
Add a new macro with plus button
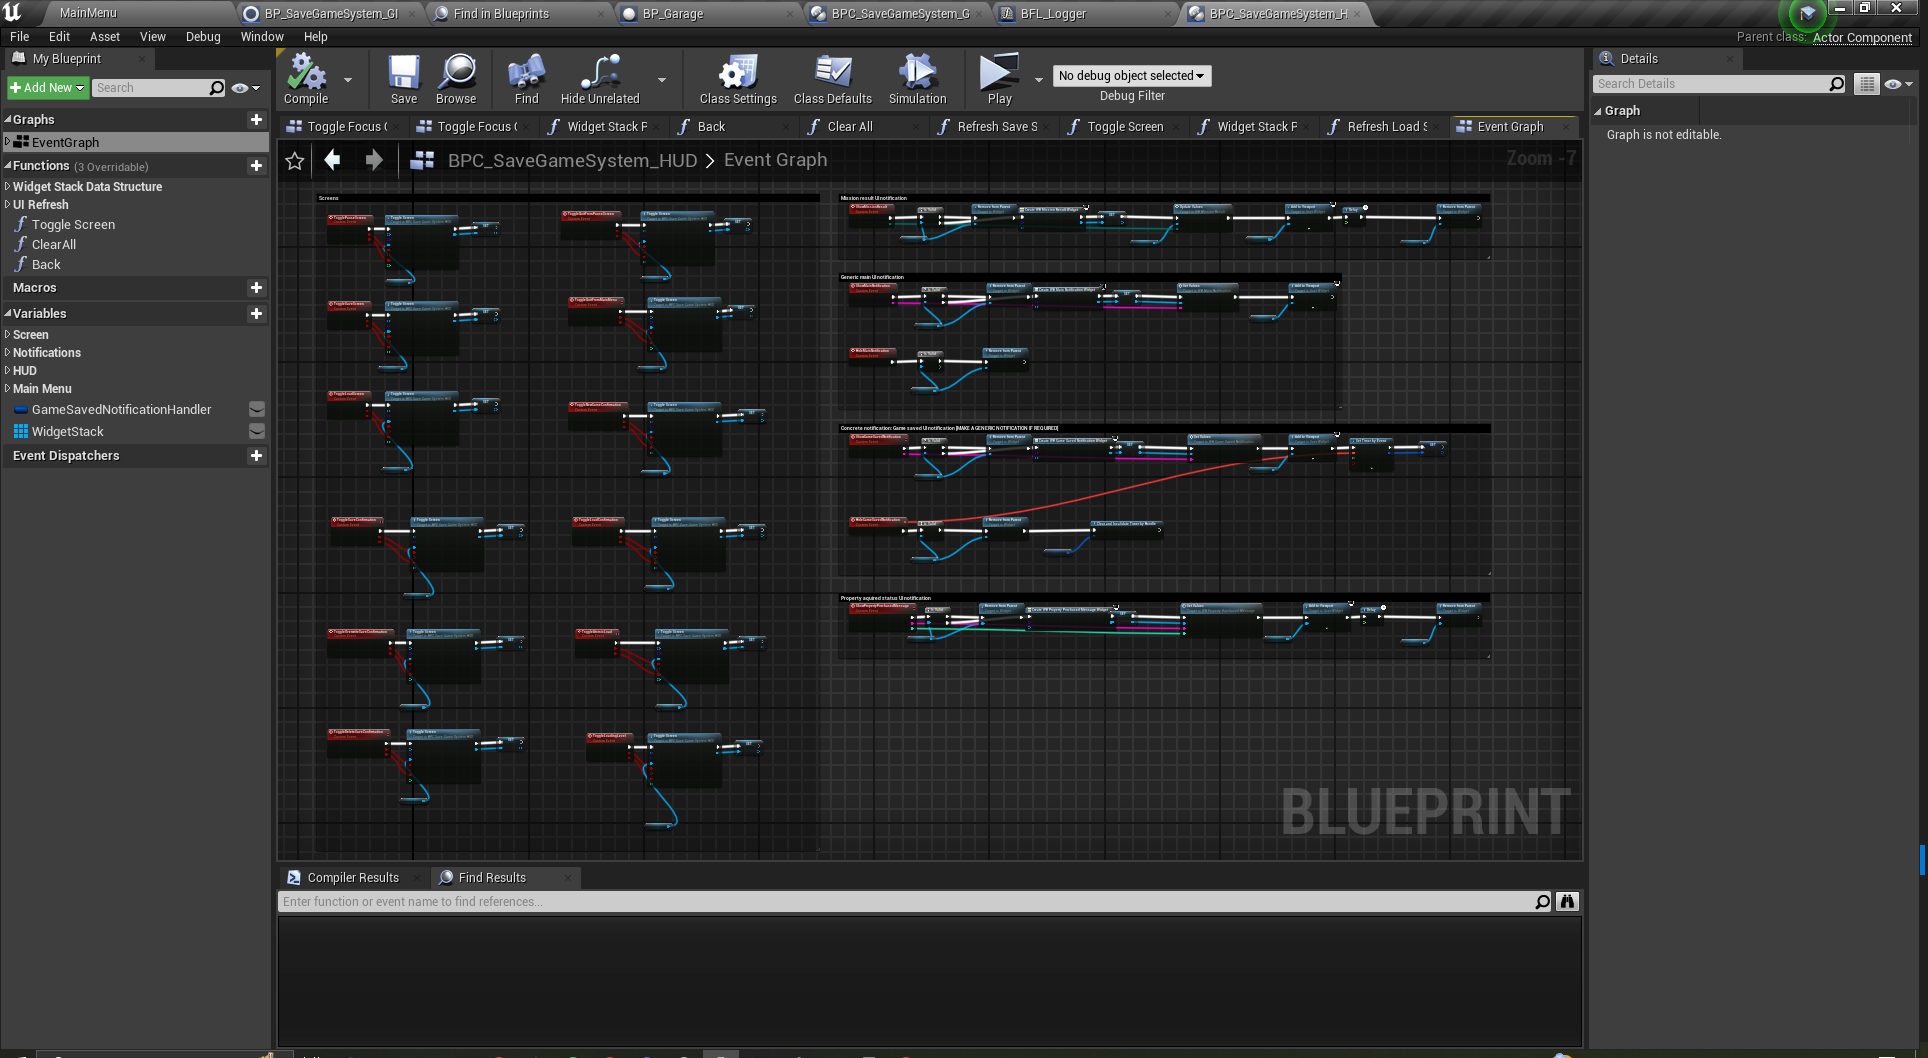click(256, 288)
